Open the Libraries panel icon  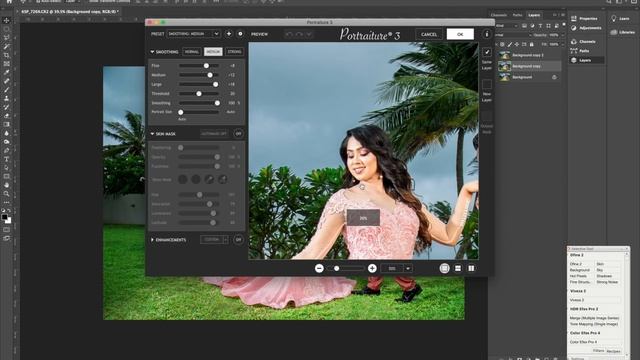click(613, 32)
